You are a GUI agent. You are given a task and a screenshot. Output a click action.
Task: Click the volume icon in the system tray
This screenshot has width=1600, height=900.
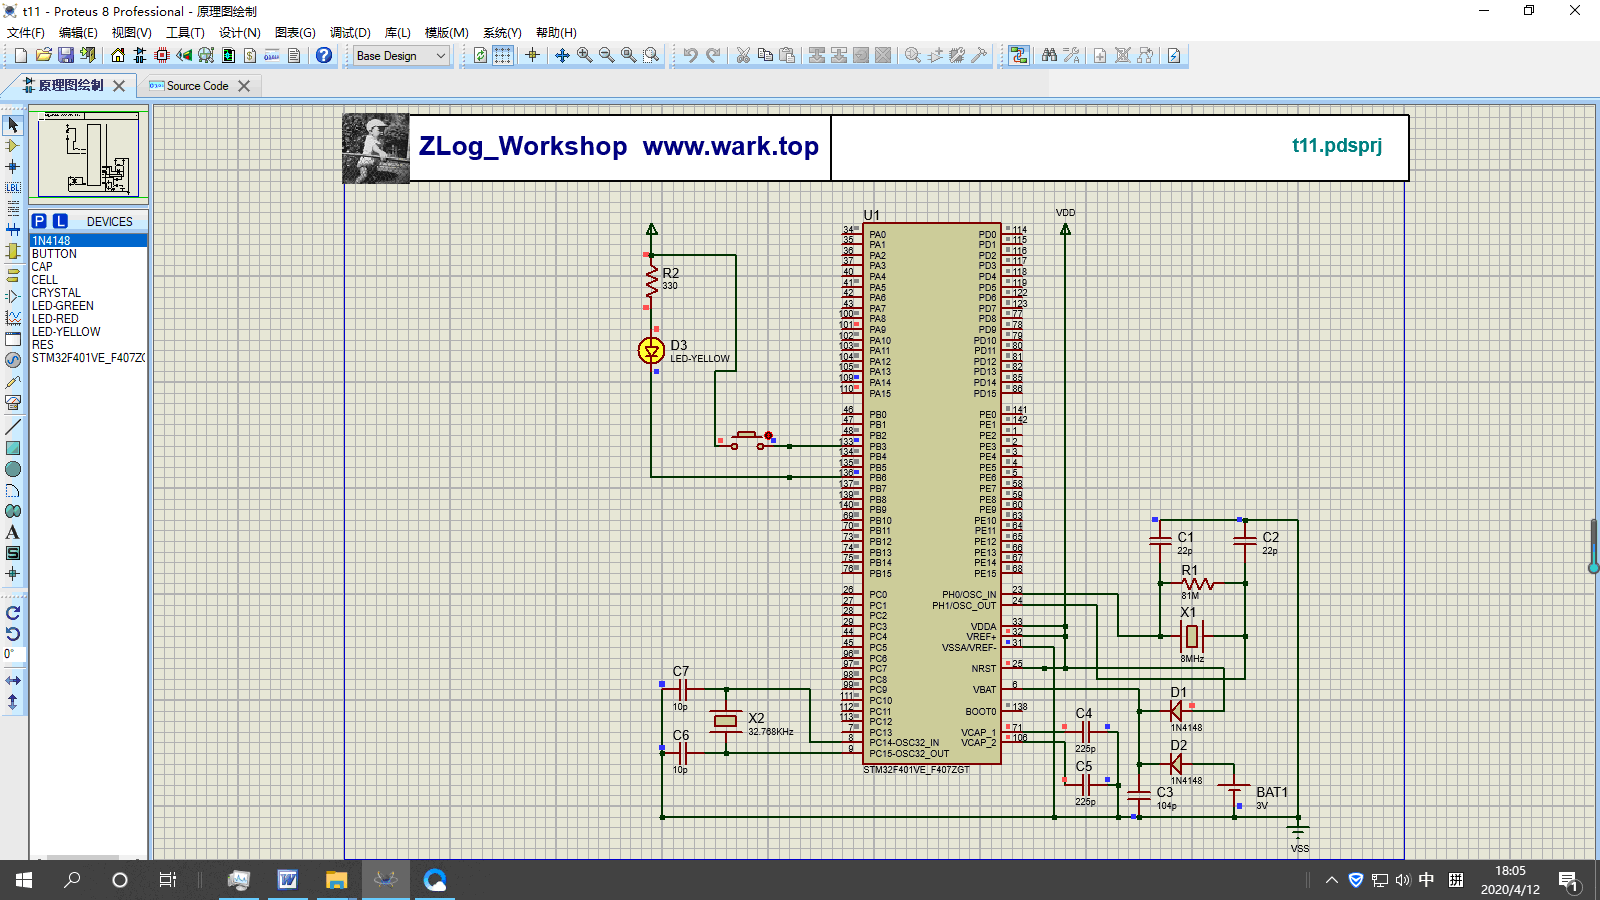[1402, 880]
